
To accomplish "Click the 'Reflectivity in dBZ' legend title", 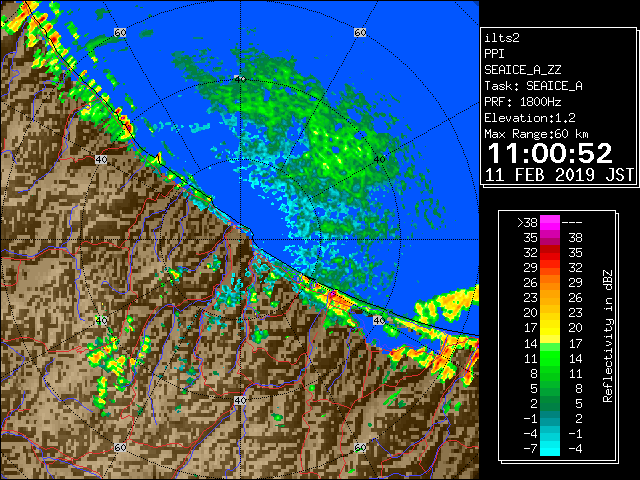I will pos(607,336).
